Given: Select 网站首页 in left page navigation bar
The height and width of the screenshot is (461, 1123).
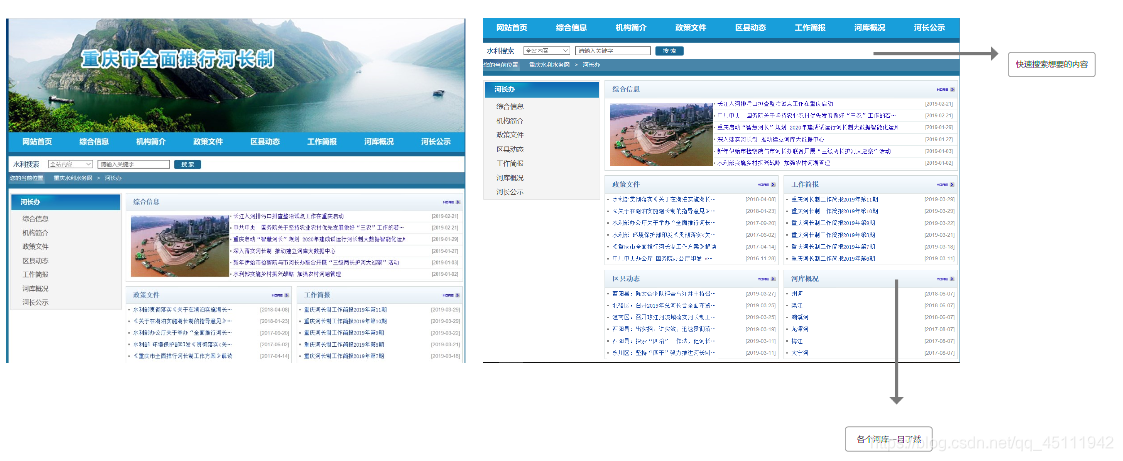Looking at the screenshot, I should coord(37,142).
